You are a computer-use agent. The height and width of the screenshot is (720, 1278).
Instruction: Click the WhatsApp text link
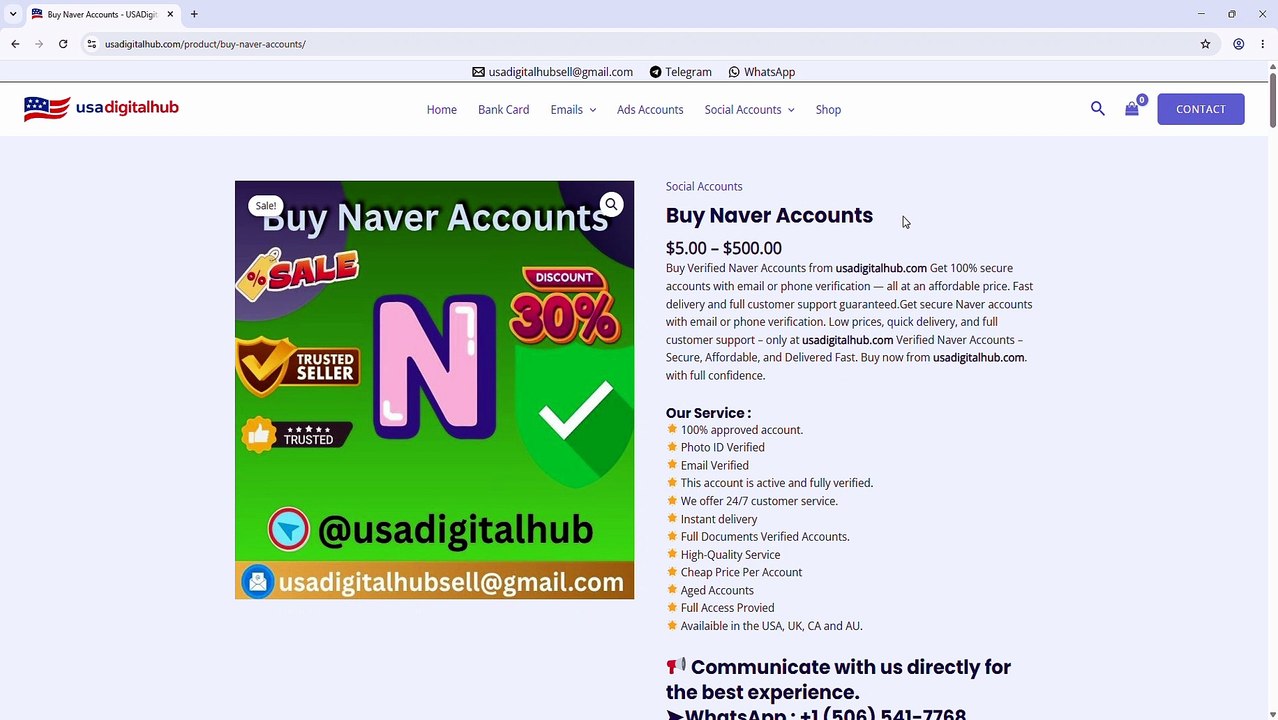(769, 72)
